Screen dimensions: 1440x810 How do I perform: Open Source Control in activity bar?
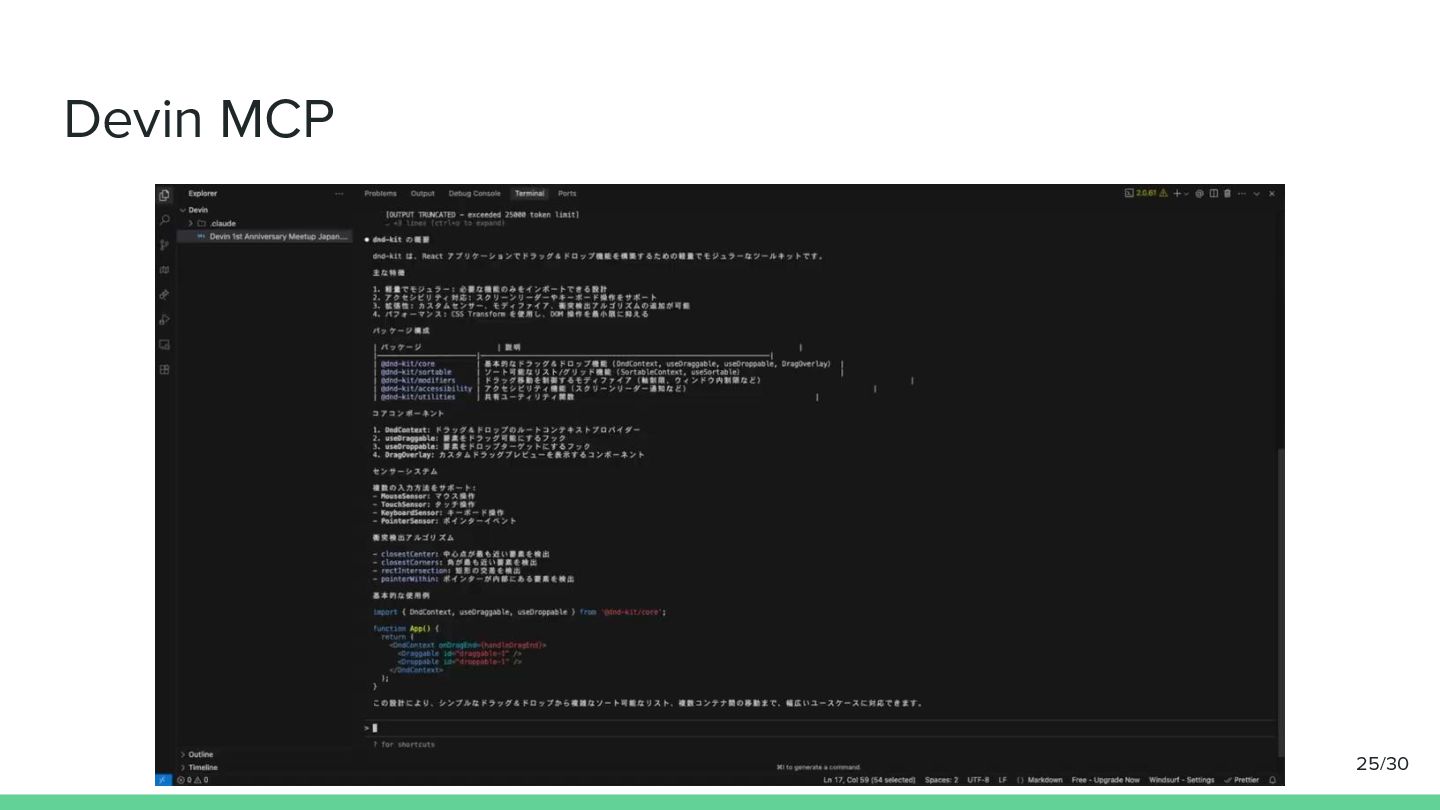click(x=164, y=245)
